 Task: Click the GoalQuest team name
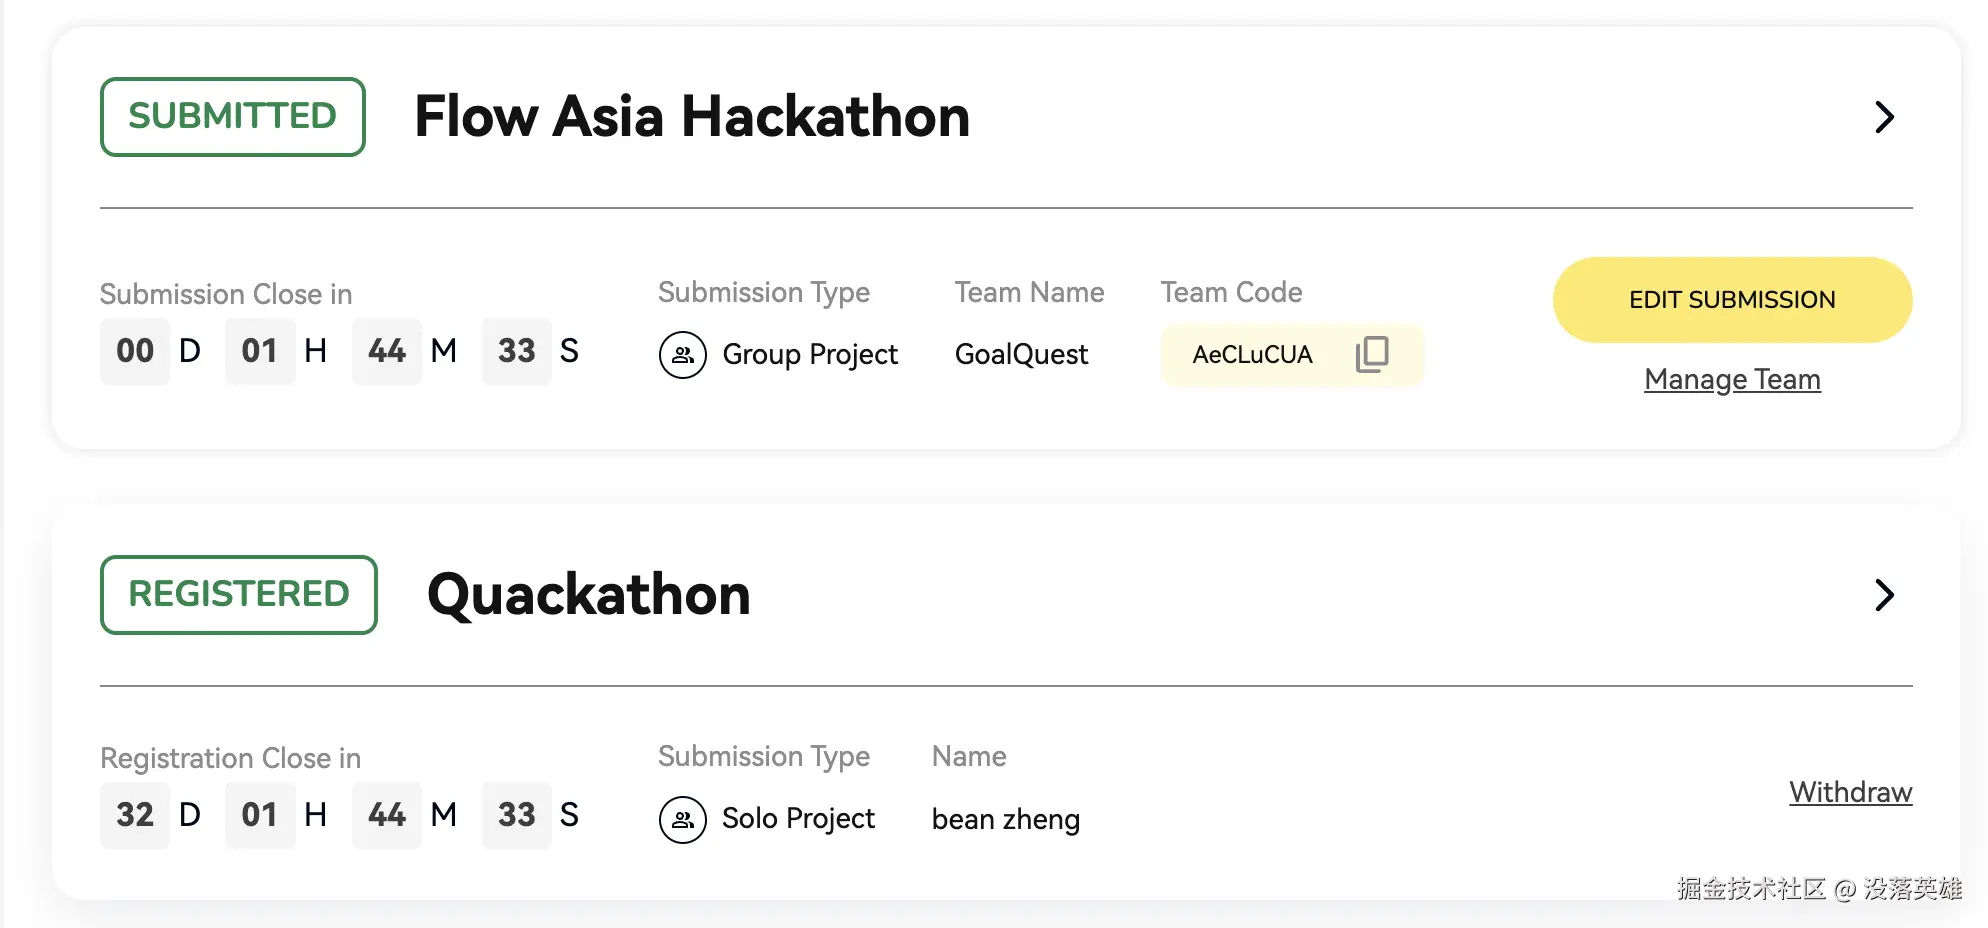(1021, 355)
